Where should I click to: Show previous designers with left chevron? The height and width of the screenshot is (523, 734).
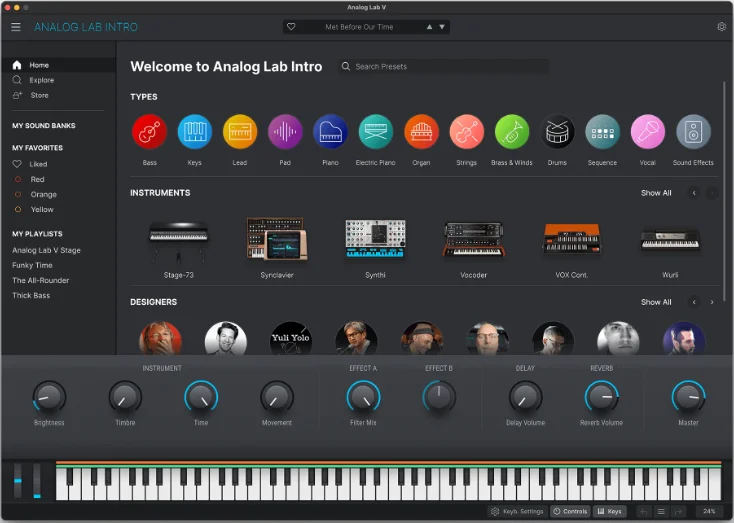(x=694, y=302)
